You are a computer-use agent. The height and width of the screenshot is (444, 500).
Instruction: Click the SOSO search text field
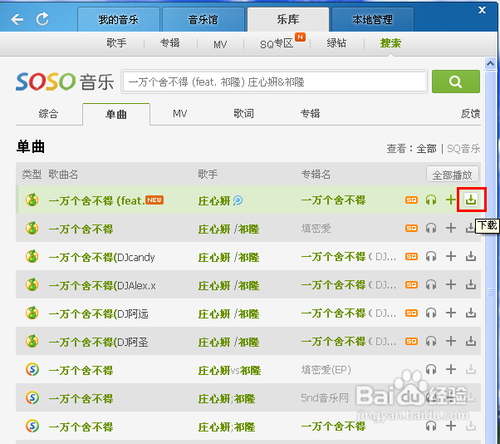pyautogui.click(x=274, y=81)
